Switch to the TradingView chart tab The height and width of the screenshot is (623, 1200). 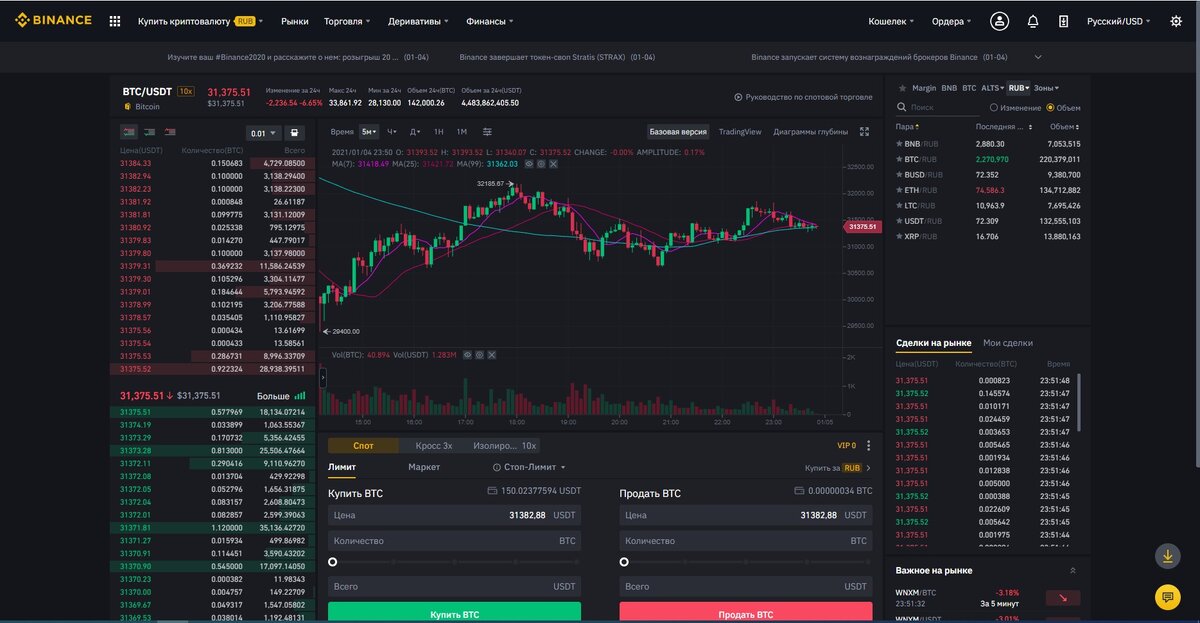click(x=740, y=131)
